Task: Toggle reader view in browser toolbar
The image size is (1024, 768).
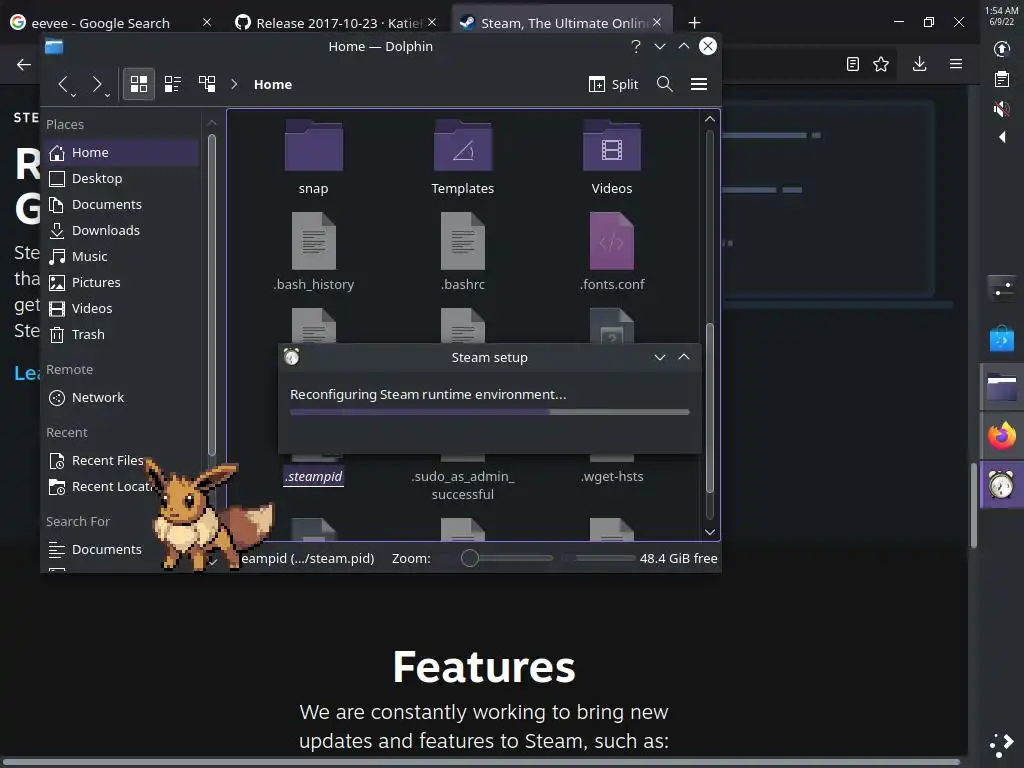Action: pos(852,64)
